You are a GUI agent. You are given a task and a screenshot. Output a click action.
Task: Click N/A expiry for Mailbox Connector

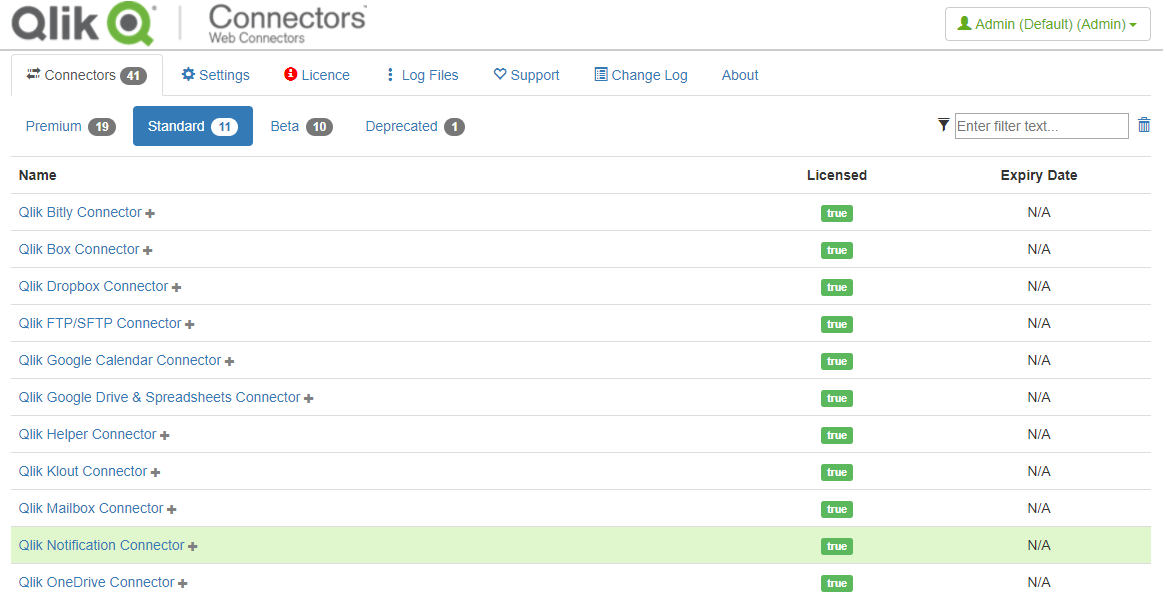click(x=1038, y=509)
